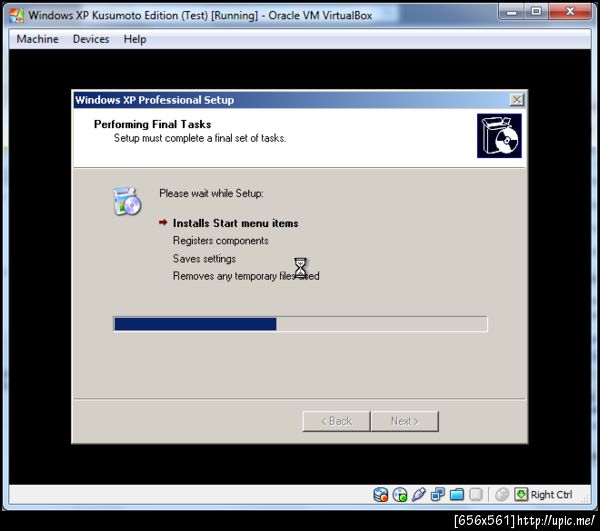The width and height of the screenshot is (600, 531).
Task: Open the USB devices status icon
Action: [419, 494]
